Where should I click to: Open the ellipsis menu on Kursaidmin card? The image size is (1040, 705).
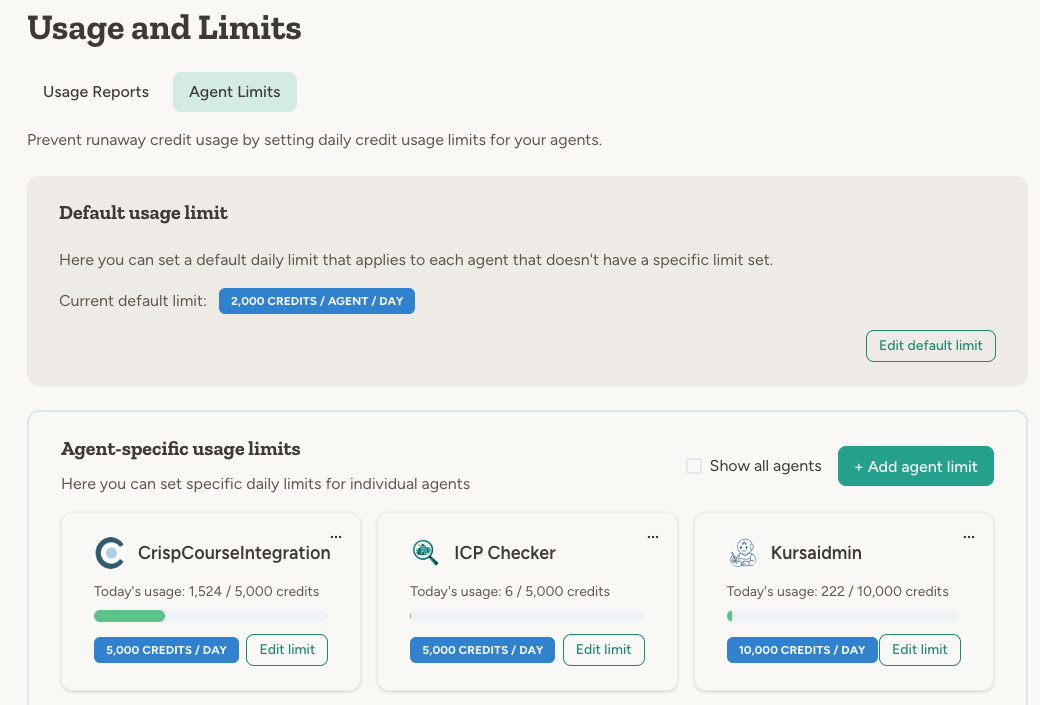[x=969, y=535]
